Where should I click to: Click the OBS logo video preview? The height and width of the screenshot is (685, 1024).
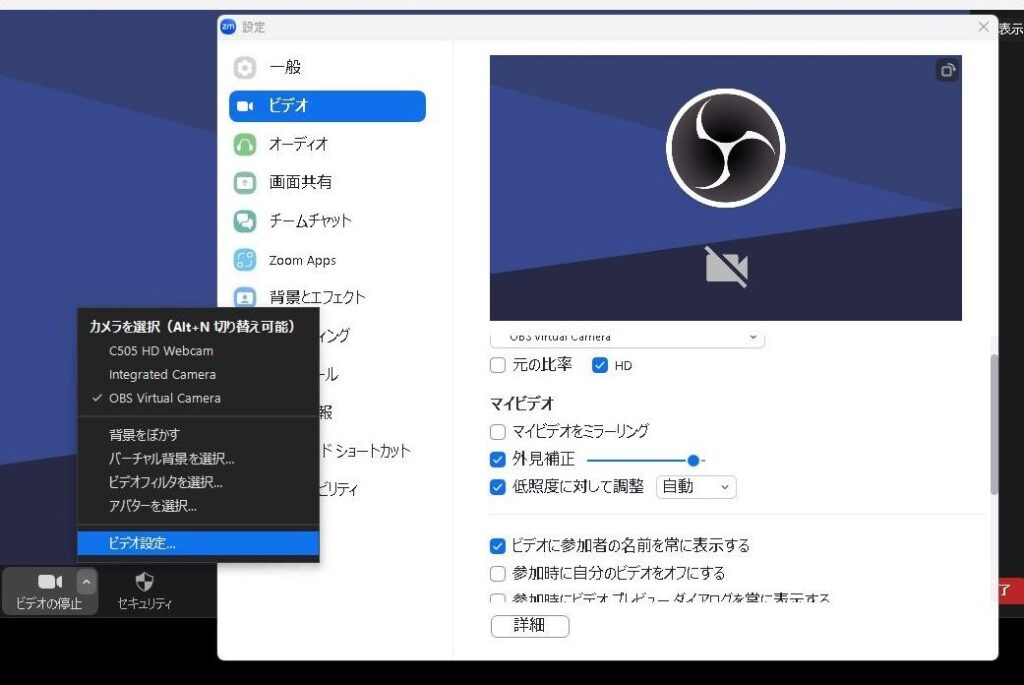point(726,148)
